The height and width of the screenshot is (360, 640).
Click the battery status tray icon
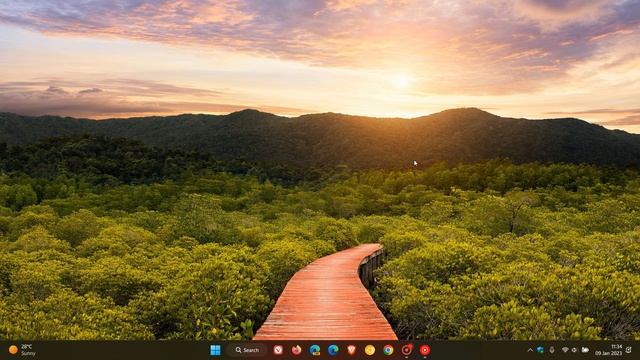(585, 350)
